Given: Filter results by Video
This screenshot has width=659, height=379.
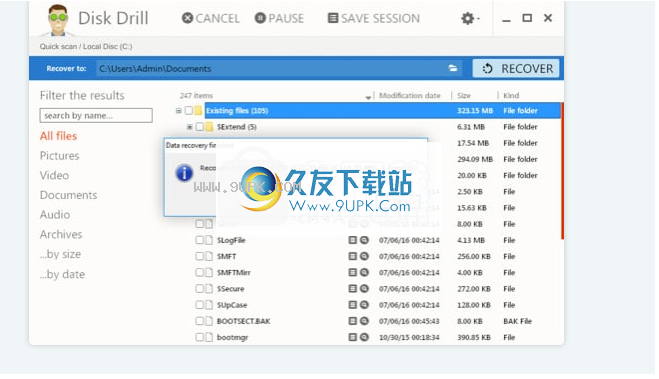Looking at the screenshot, I should [54, 175].
